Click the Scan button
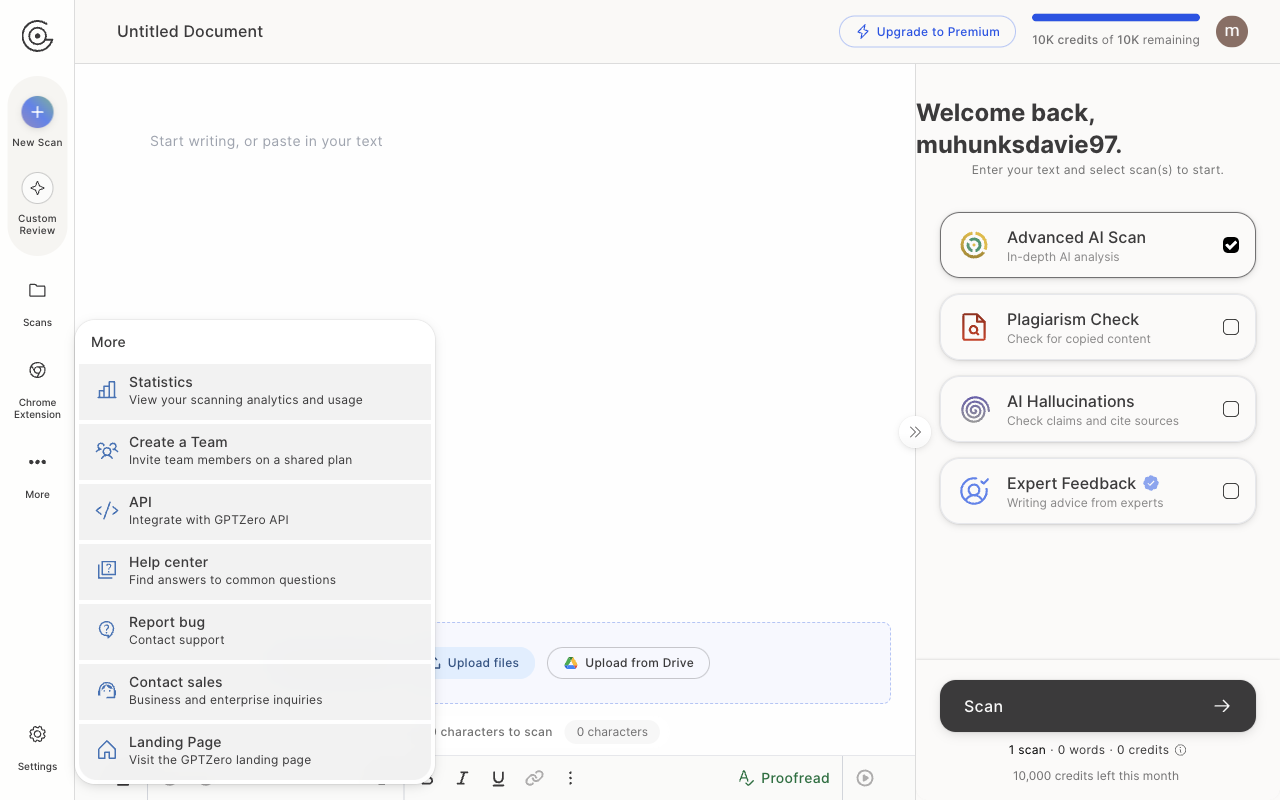The image size is (1280, 800). pyautogui.click(x=1098, y=706)
